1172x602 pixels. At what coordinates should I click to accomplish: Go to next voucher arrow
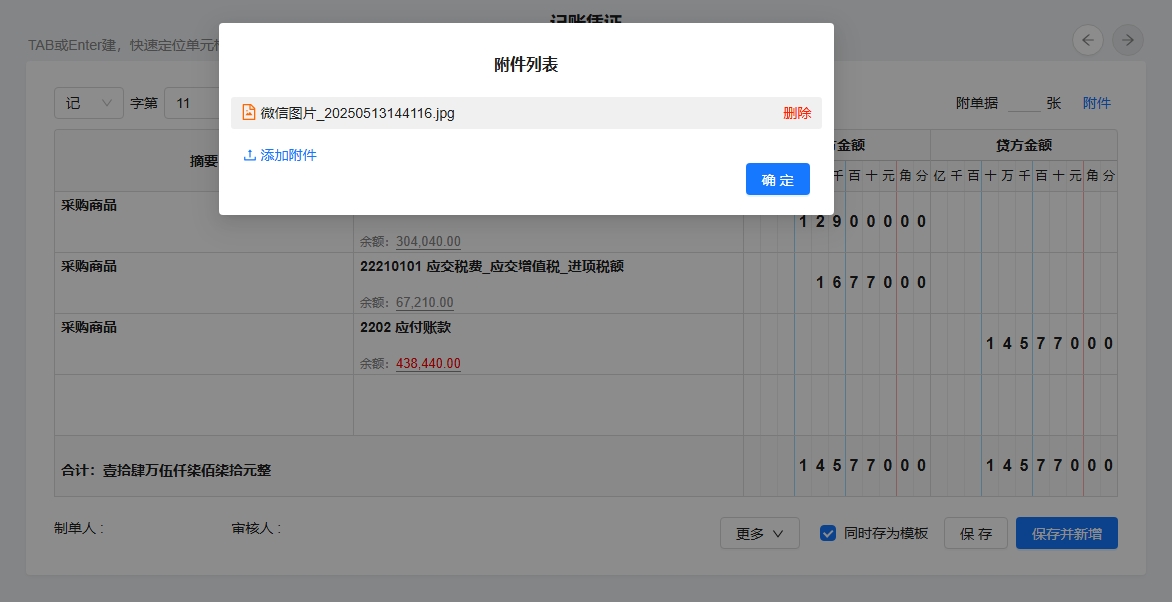[x=1128, y=40]
